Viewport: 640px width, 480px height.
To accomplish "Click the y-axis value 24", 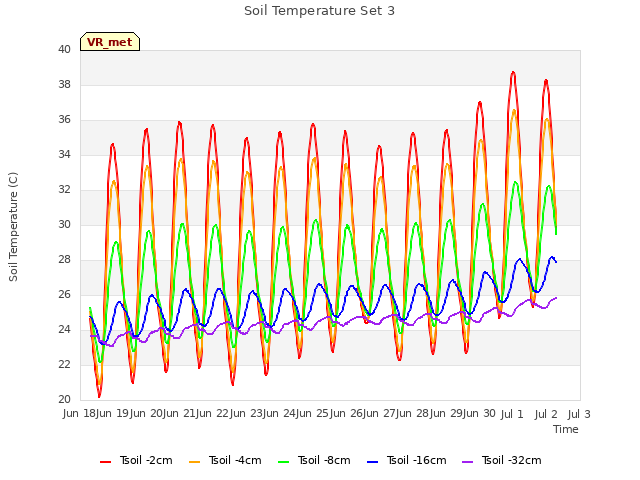I will [x=64, y=329].
